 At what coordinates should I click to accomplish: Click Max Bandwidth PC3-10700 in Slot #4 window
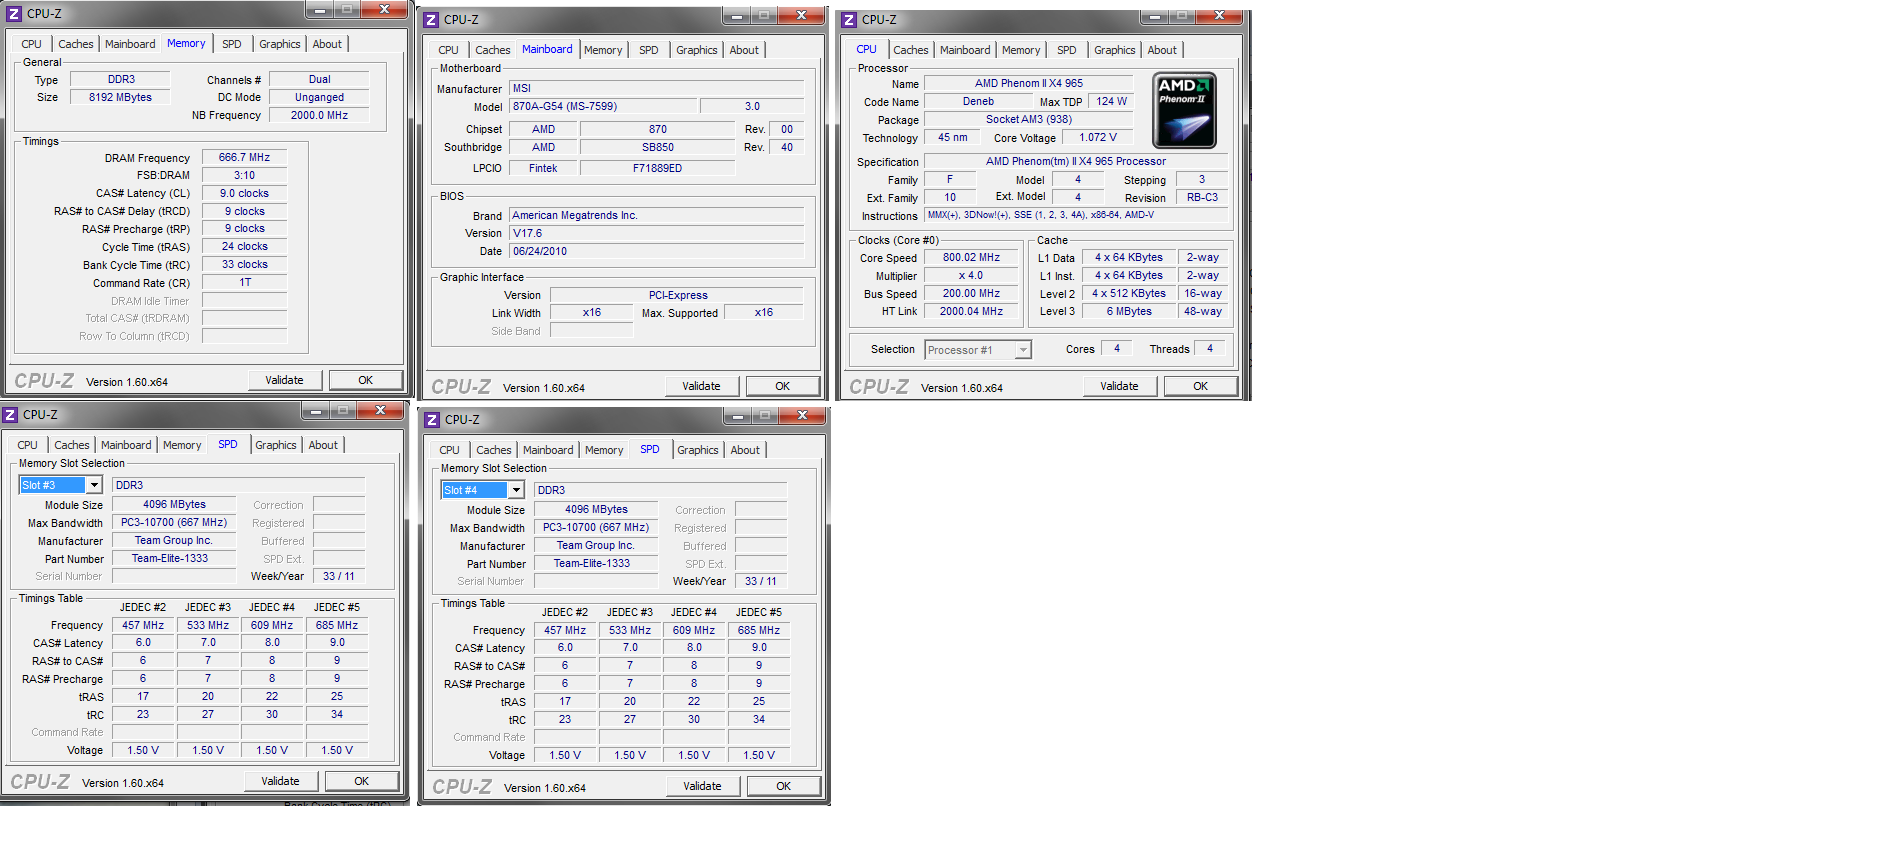coord(596,527)
